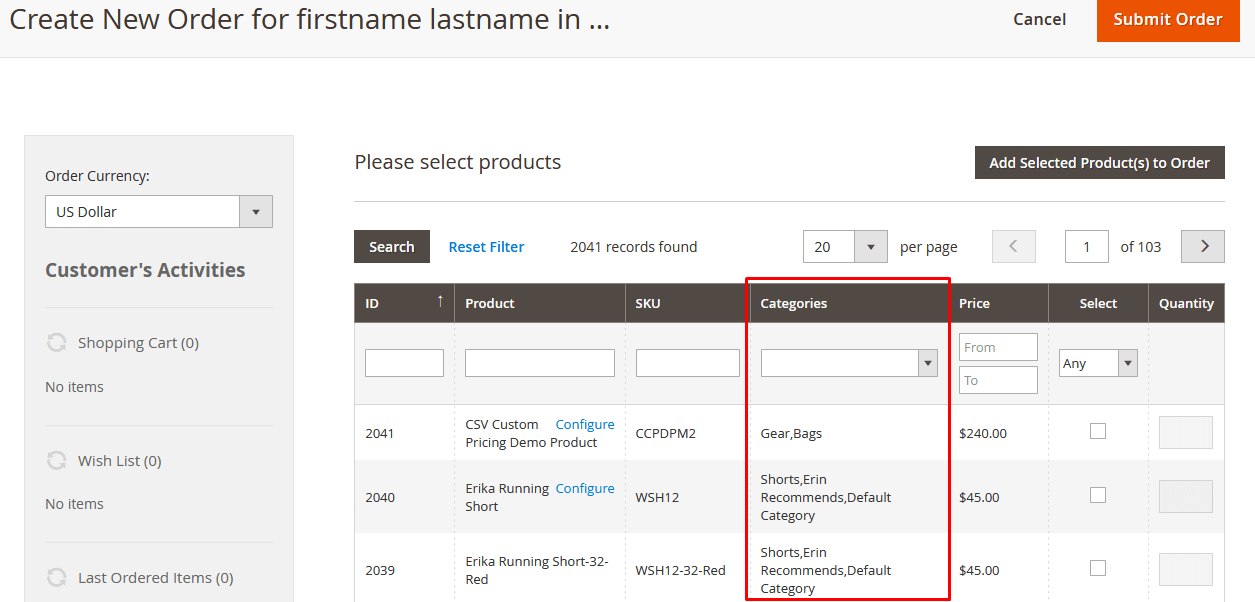Refresh the Last Ordered Items section
The width and height of the screenshot is (1255, 602).
tap(57, 578)
